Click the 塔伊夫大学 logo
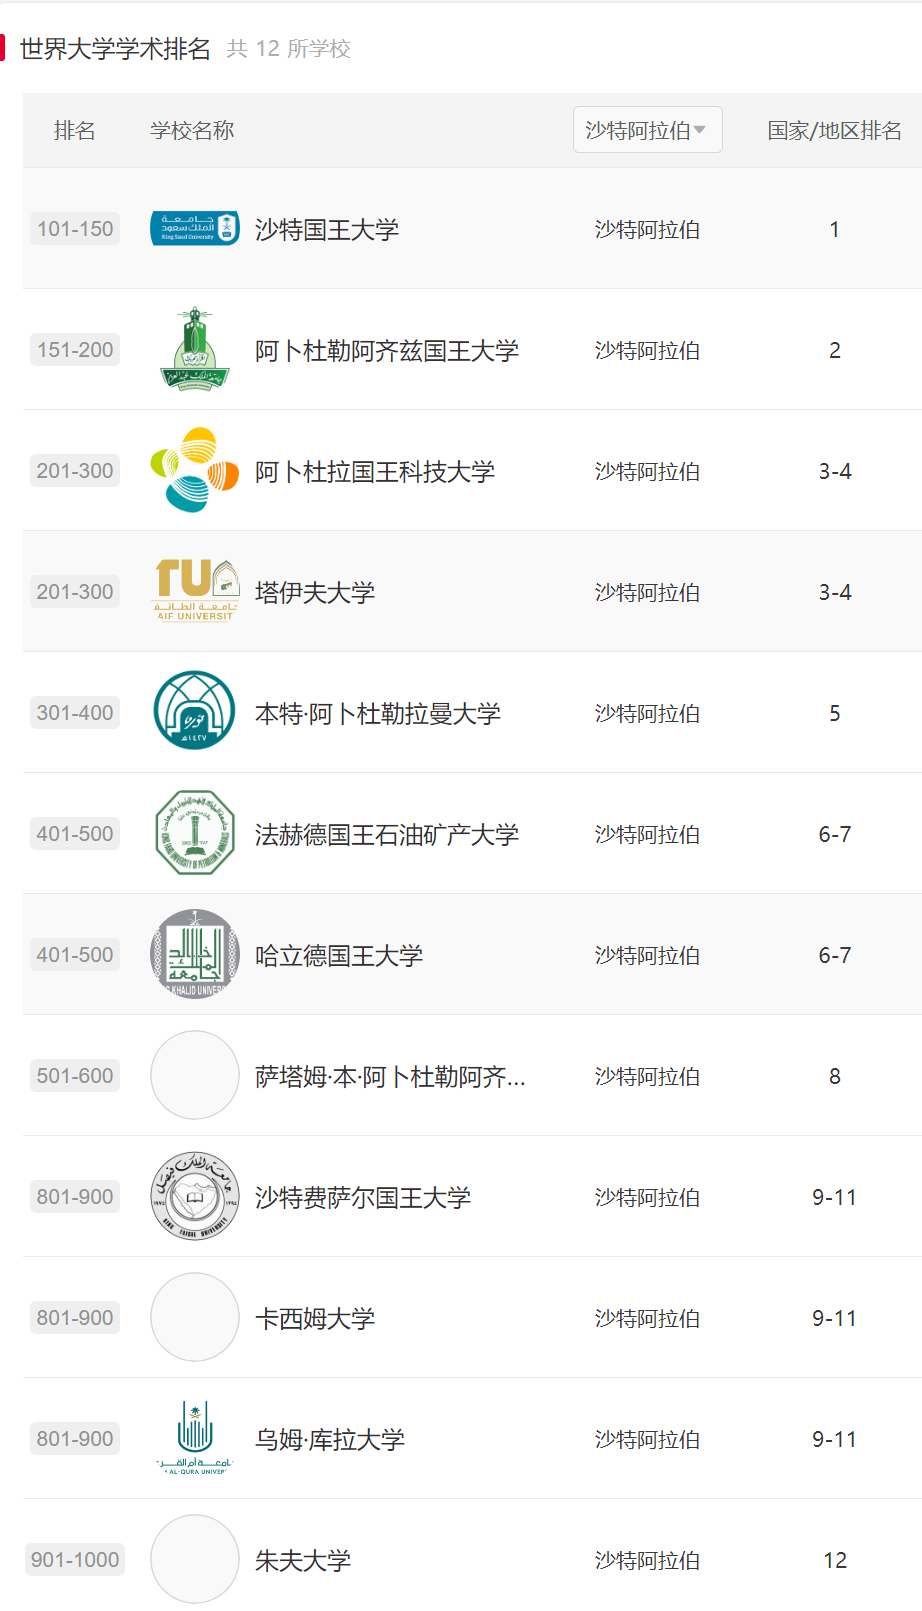The image size is (922, 1611). pyautogui.click(x=195, y=591)
